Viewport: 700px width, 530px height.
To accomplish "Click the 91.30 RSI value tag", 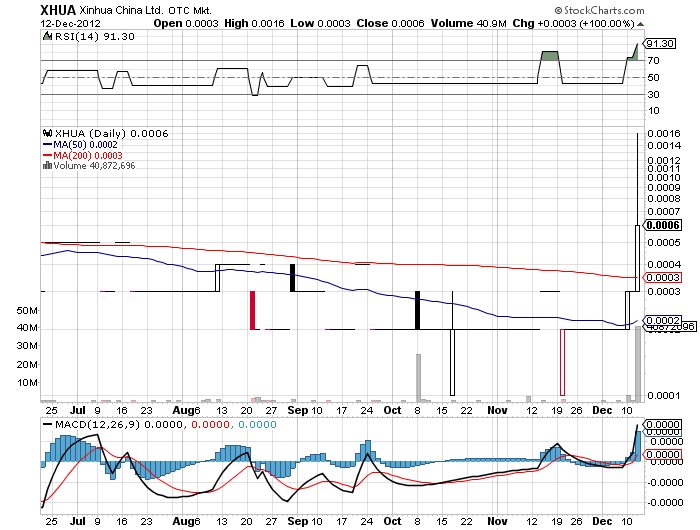I will coord(659,44).
